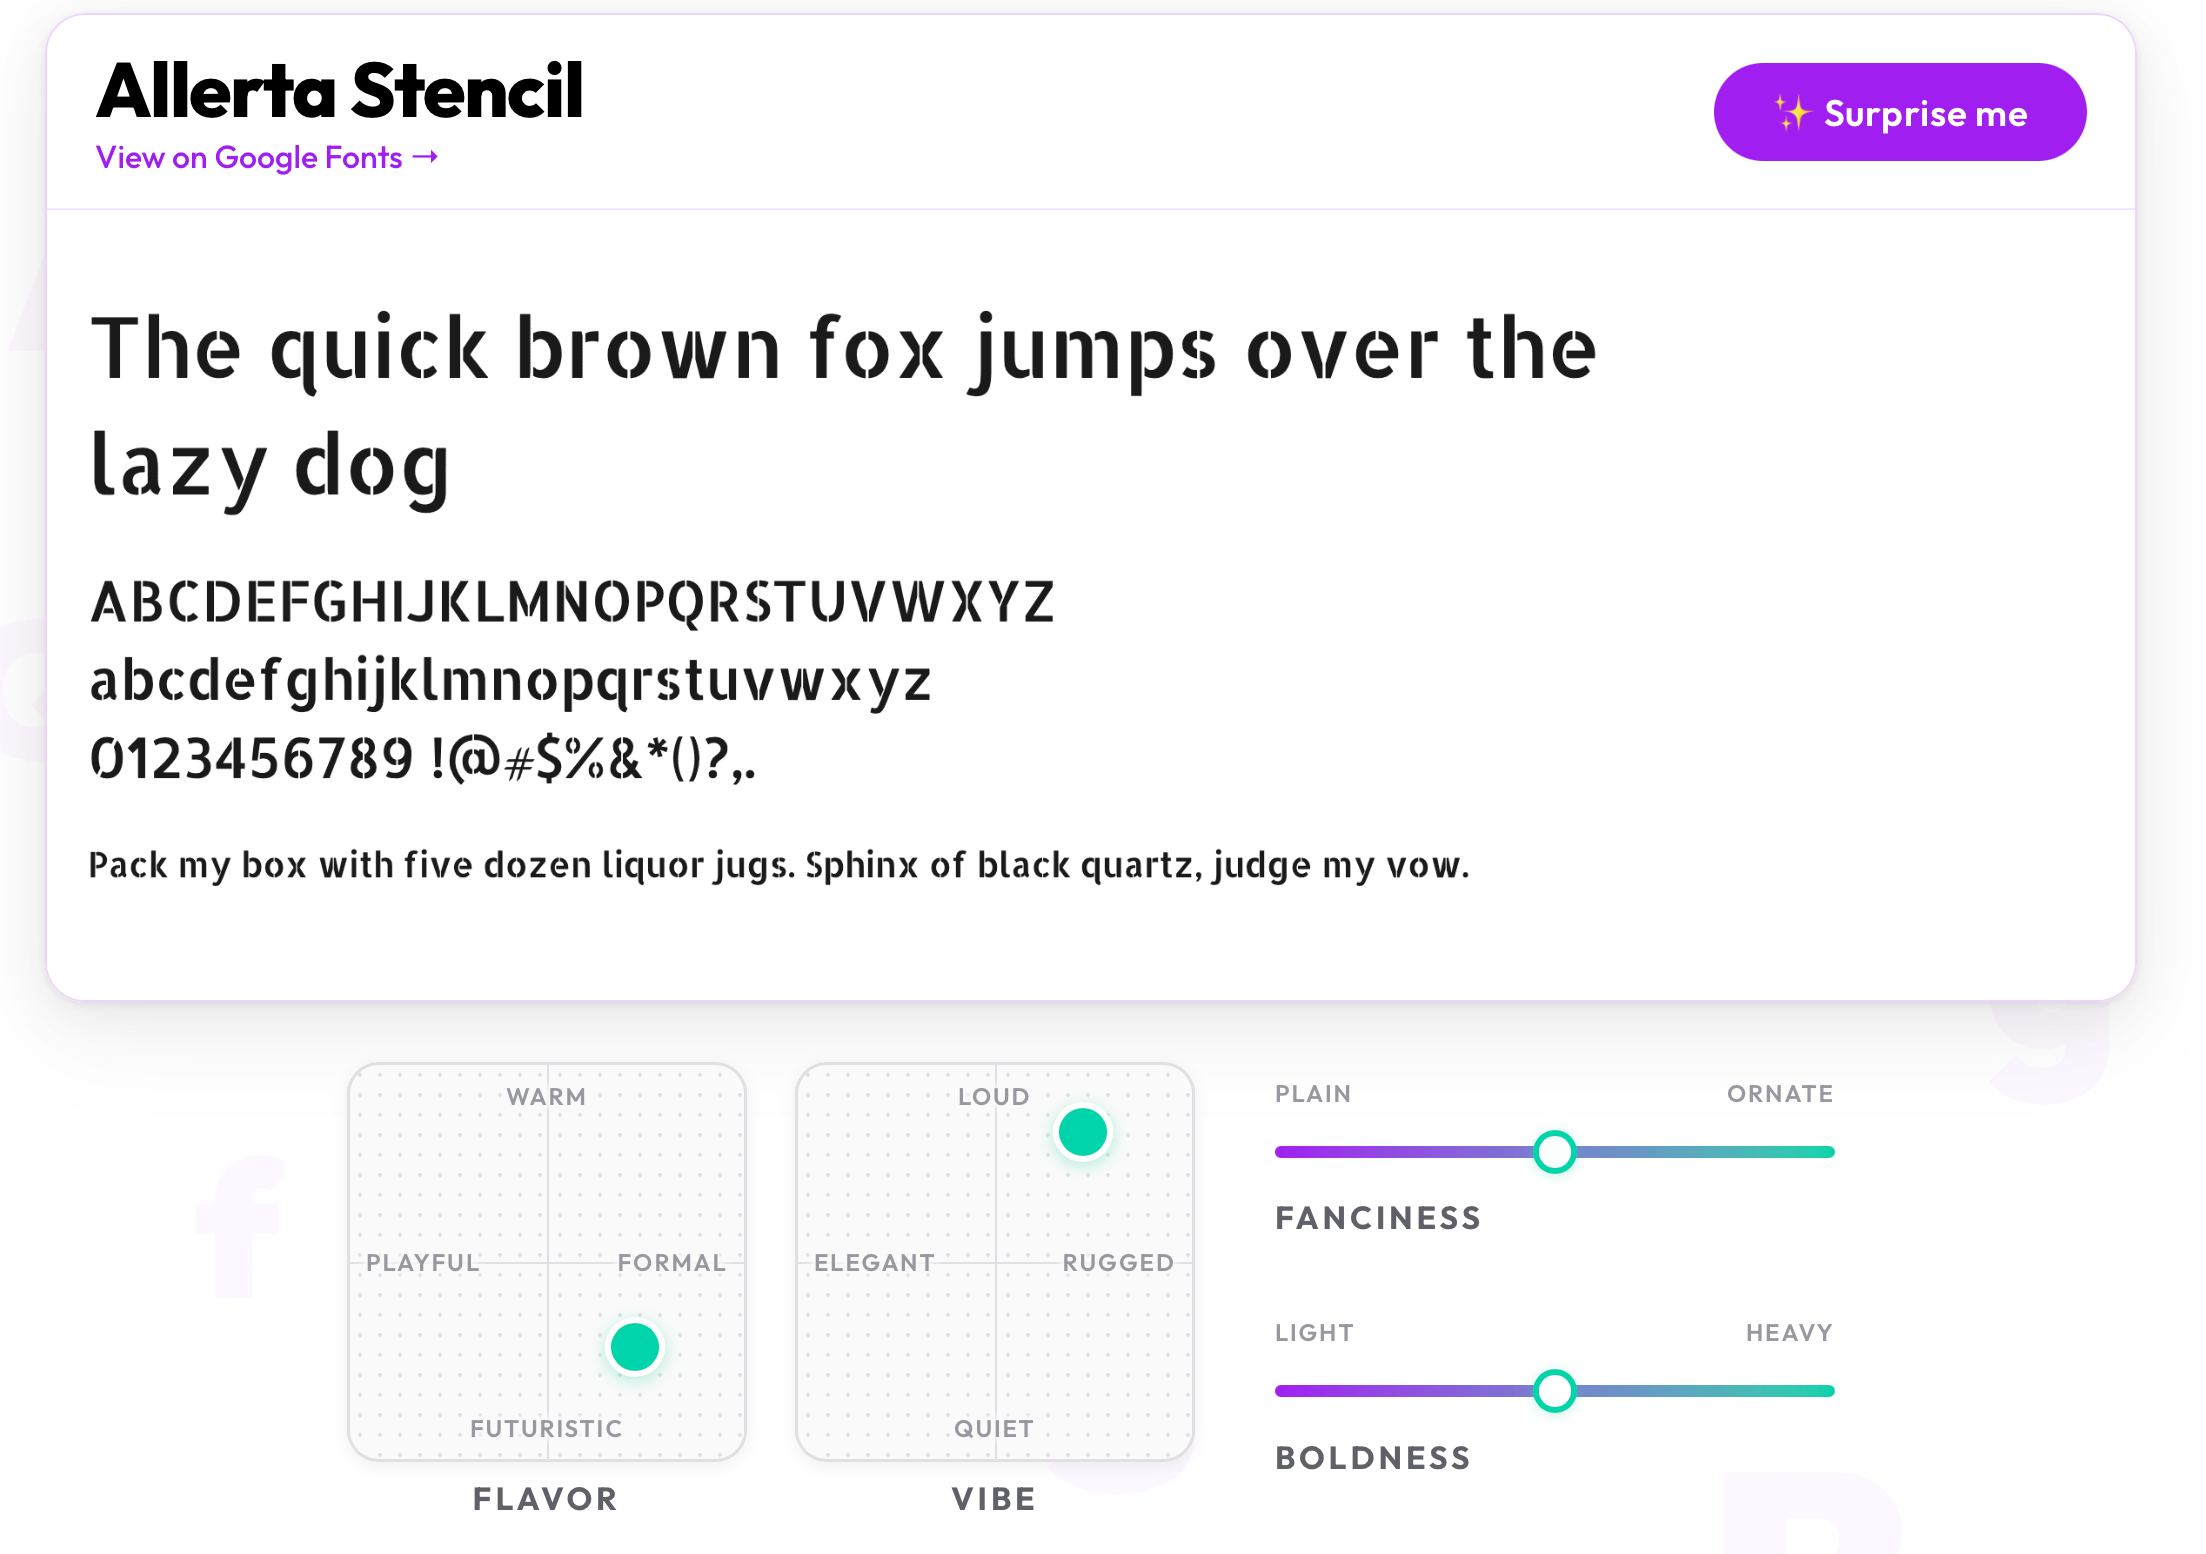2206x1554 pixels.
Task: Click QUIET in the Vibe grid
Action: 993,1428
